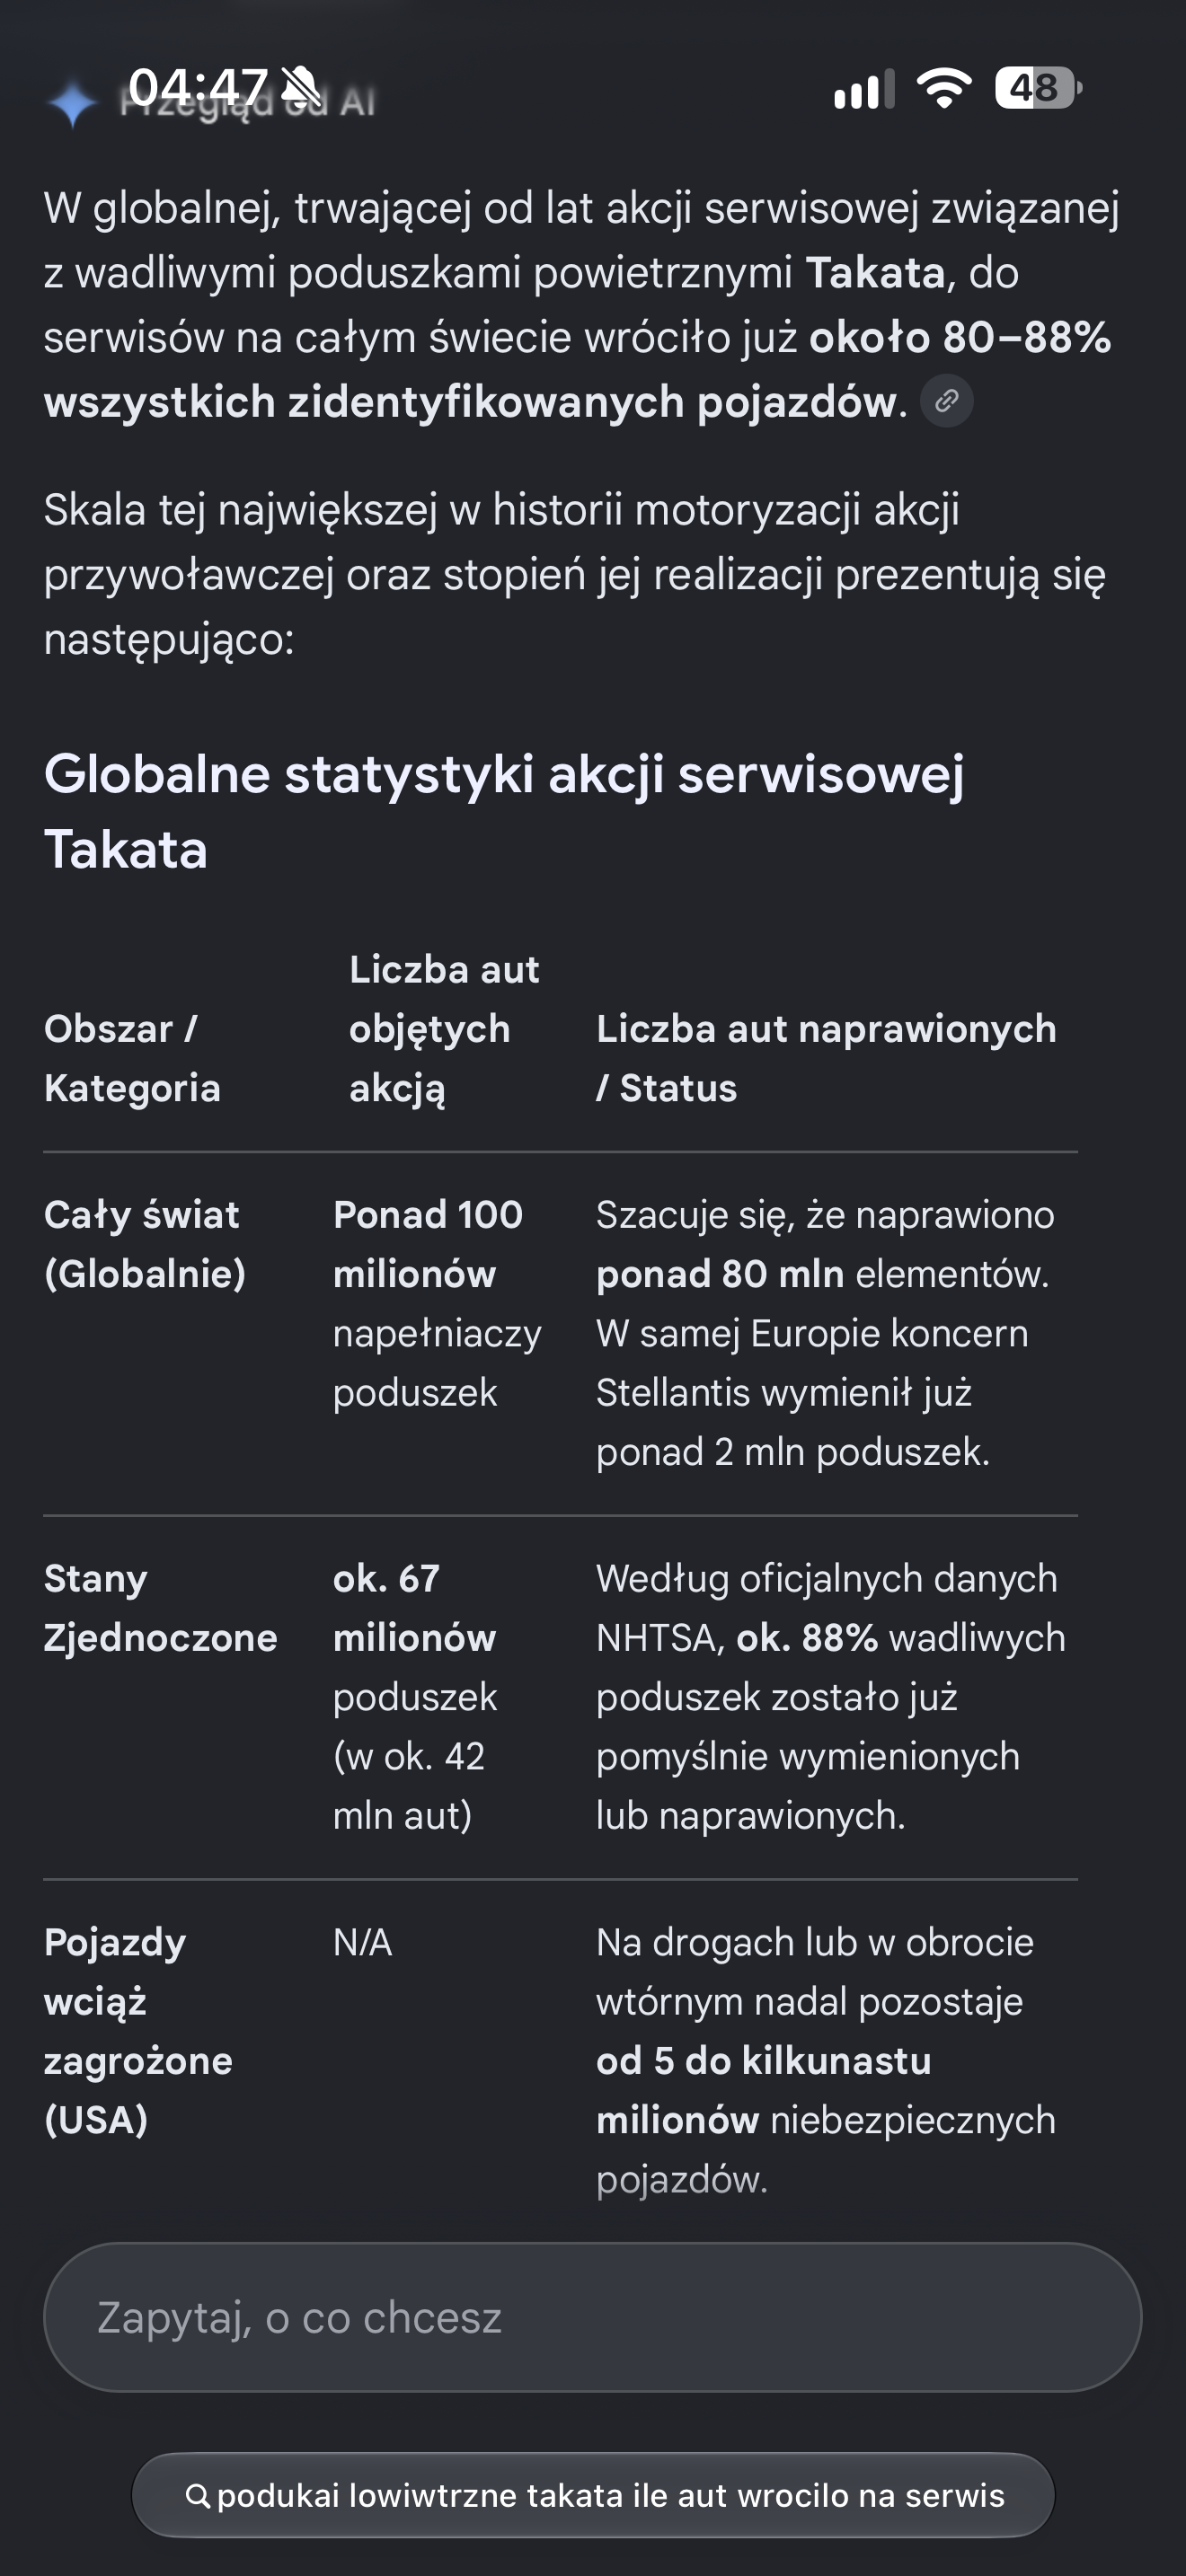The height and width of the screenshot is (2576, 1186).
Task: Tap the battery level indicator
Action: [1038, 88]
